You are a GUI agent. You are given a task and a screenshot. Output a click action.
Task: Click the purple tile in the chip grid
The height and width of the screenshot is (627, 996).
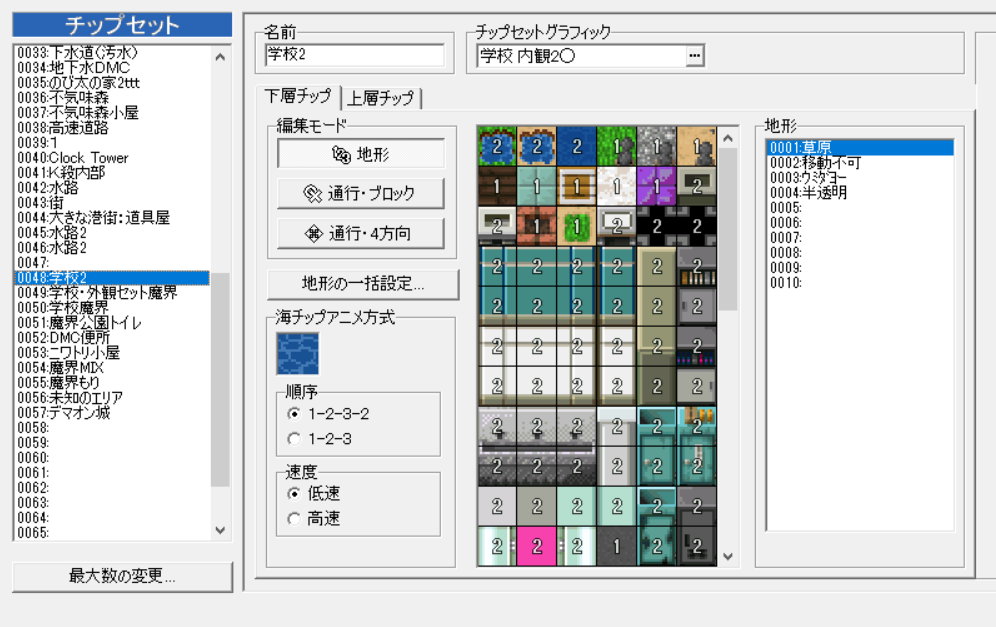pyautogui.click(x=657, y=186)
